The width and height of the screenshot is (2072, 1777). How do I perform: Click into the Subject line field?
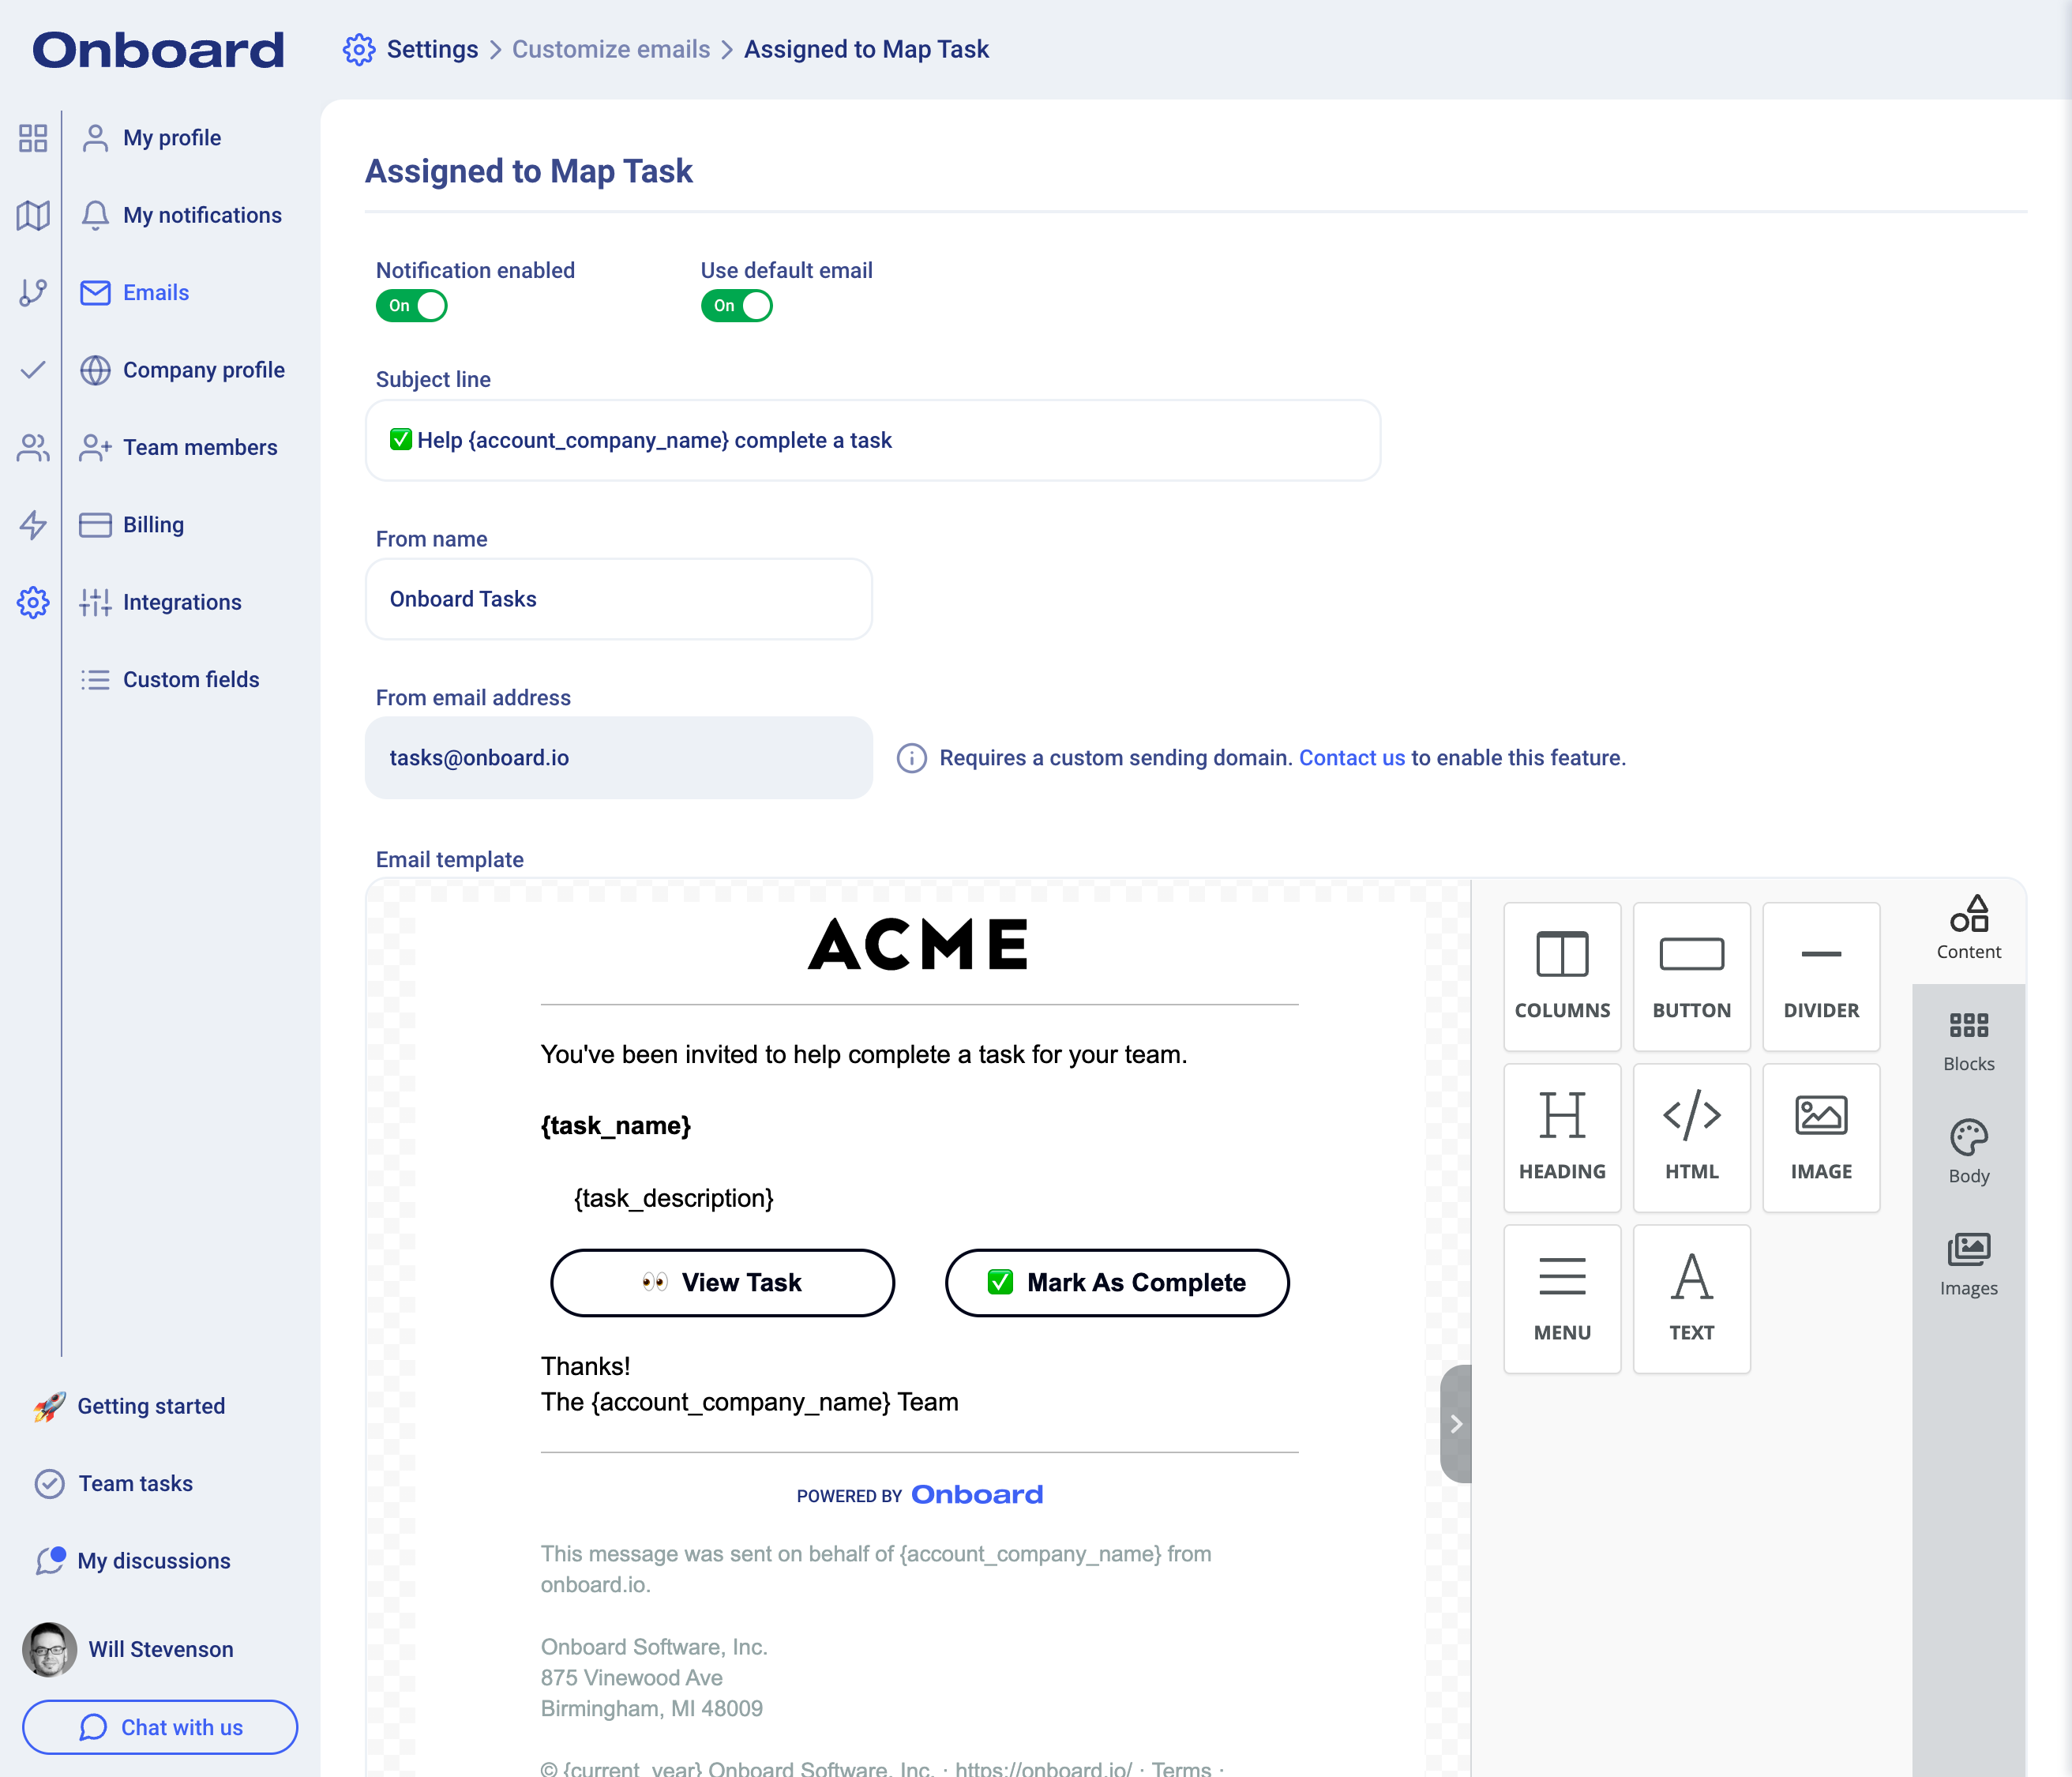(x=873, y=440)
